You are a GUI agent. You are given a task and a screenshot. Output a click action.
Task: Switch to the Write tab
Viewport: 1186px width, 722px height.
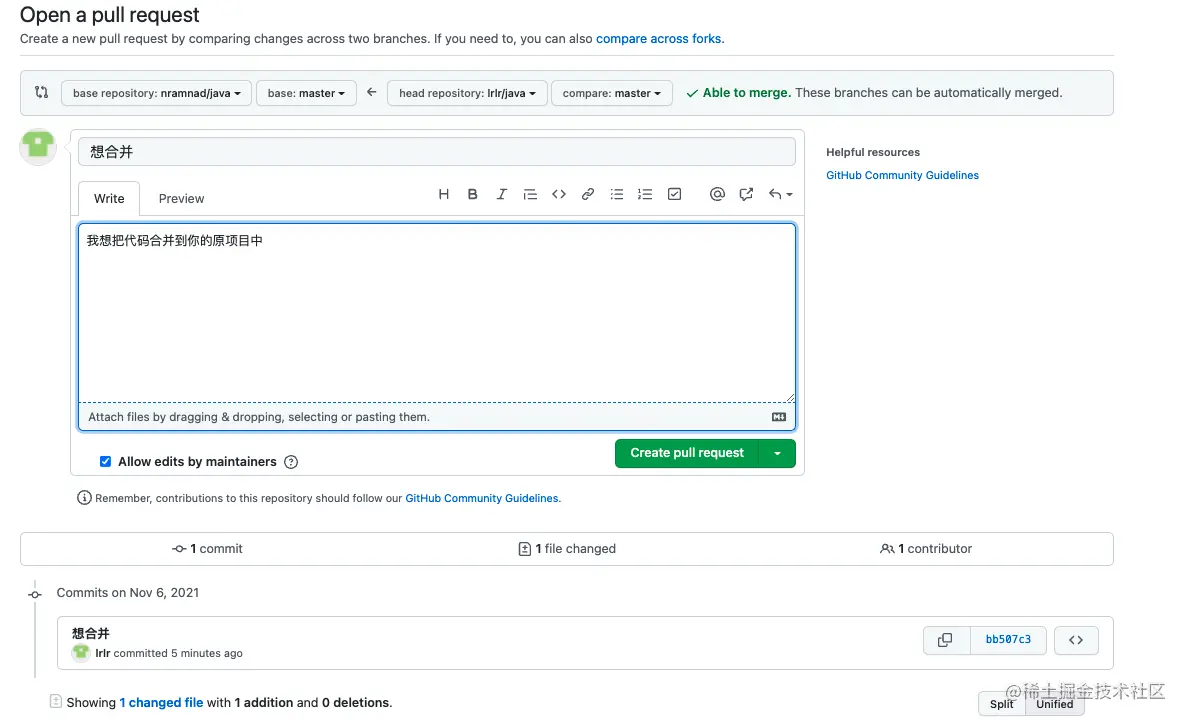click(109, 199)
